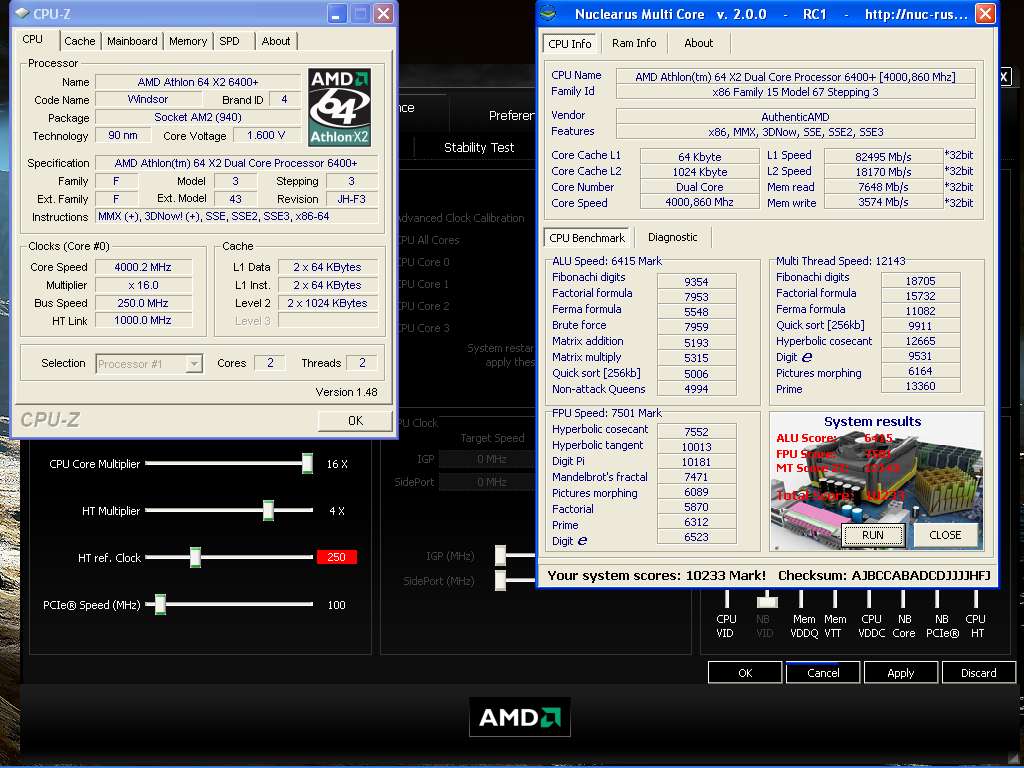Image resolution: width=1024 pixels, height=768 pixels.
Task: Click the Multiplier x 16.0 value
Action: pyautogui.click(x=143, y=285)
